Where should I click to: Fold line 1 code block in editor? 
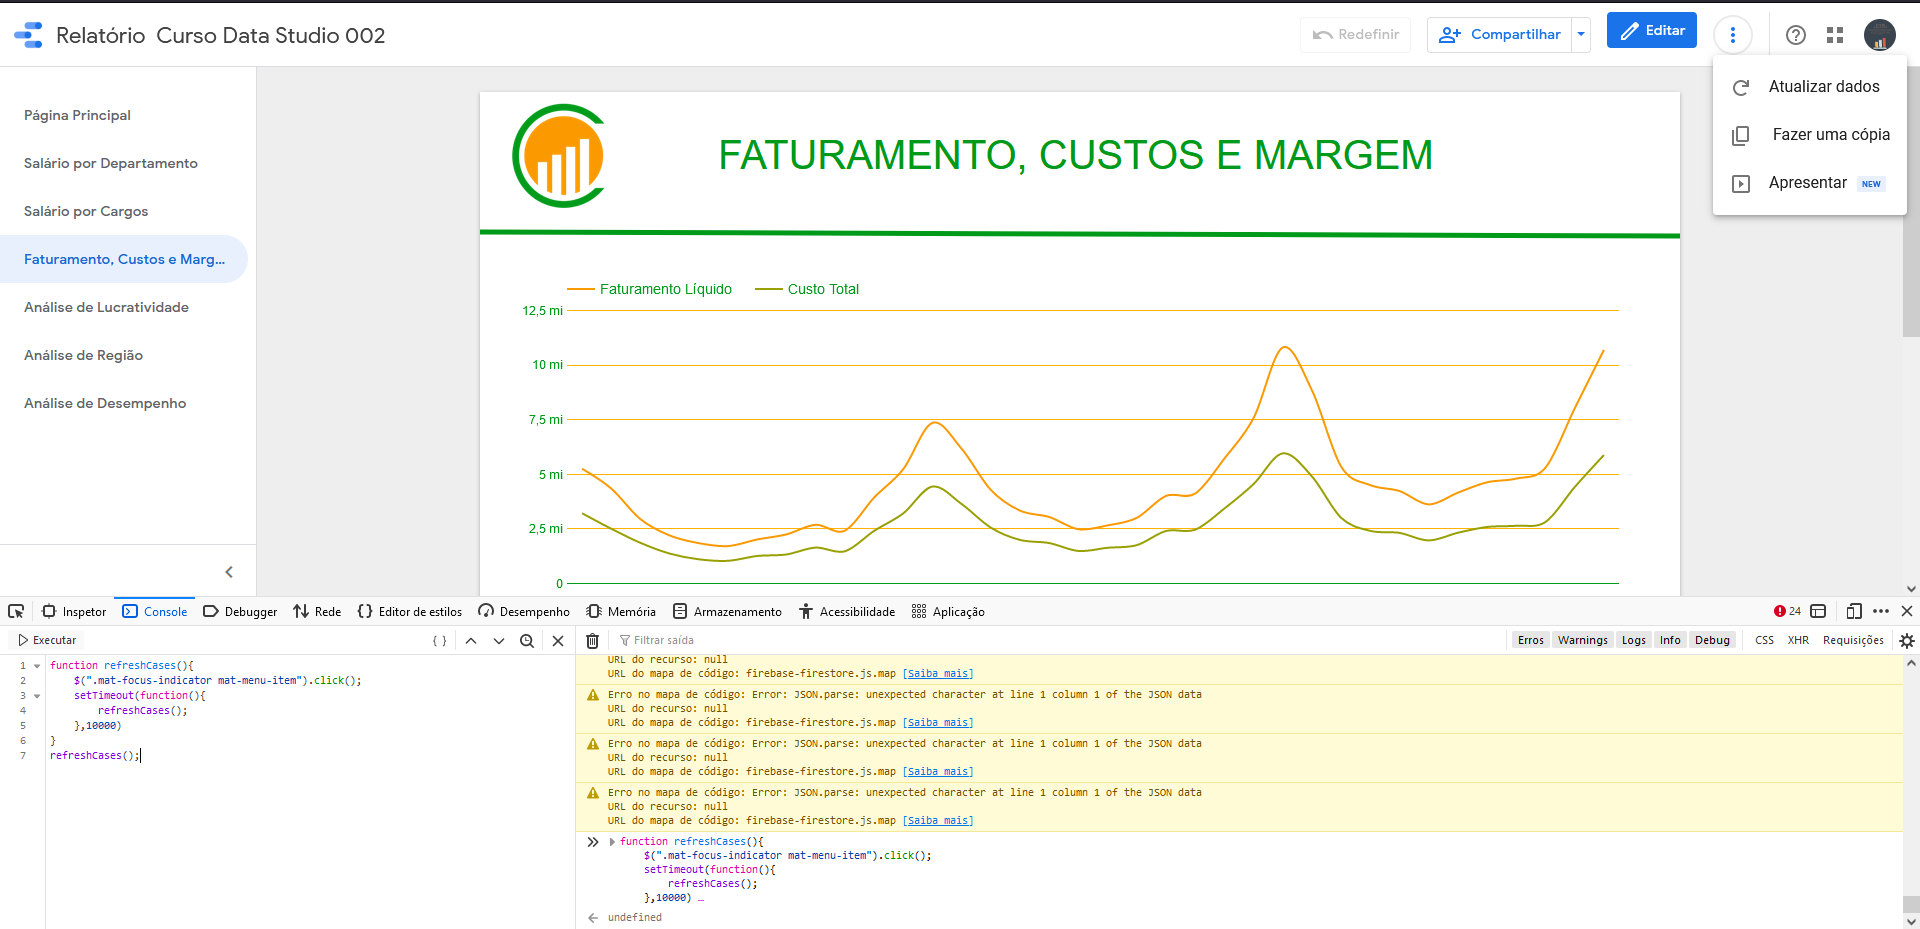[x=37, y=666]
